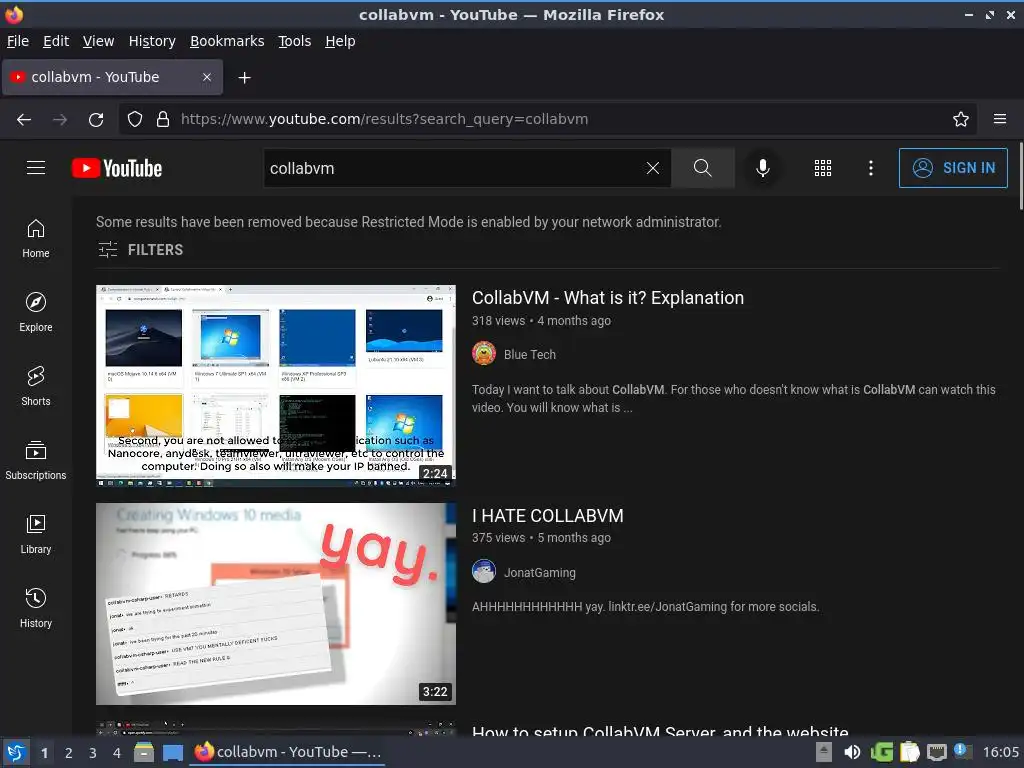The image size is (1024, 768).
Task: Go to Home in sidebar
Action: coord(36,238)
